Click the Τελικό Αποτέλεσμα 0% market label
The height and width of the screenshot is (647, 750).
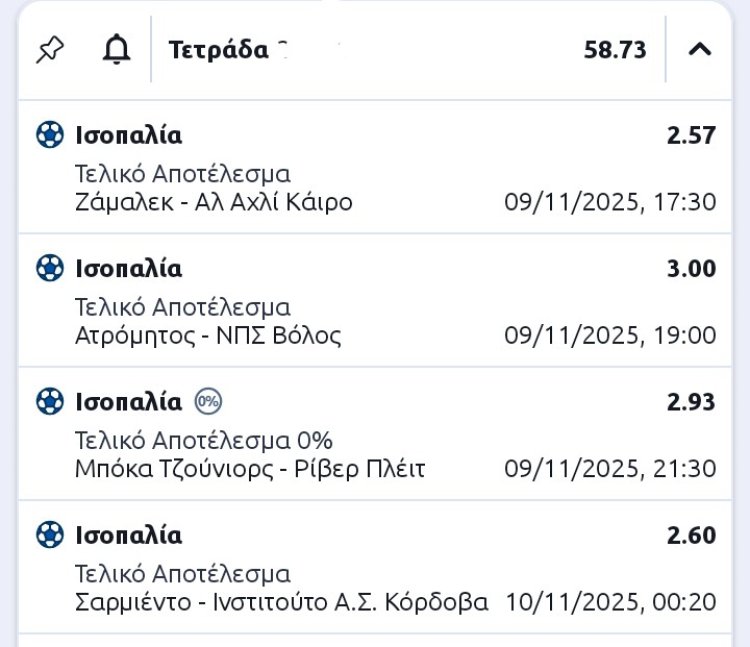click(204, 441)
